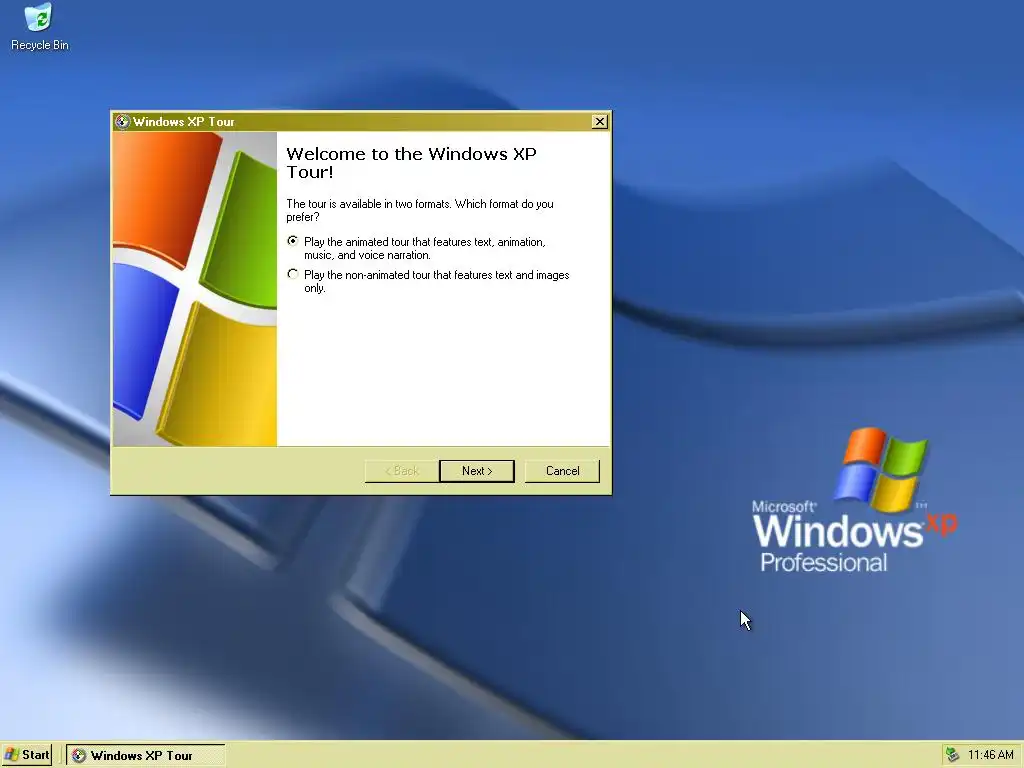Click the "Which format do you prefer?" text
The height and width of the screenshot is (768, 1024).
click(420, 210)
